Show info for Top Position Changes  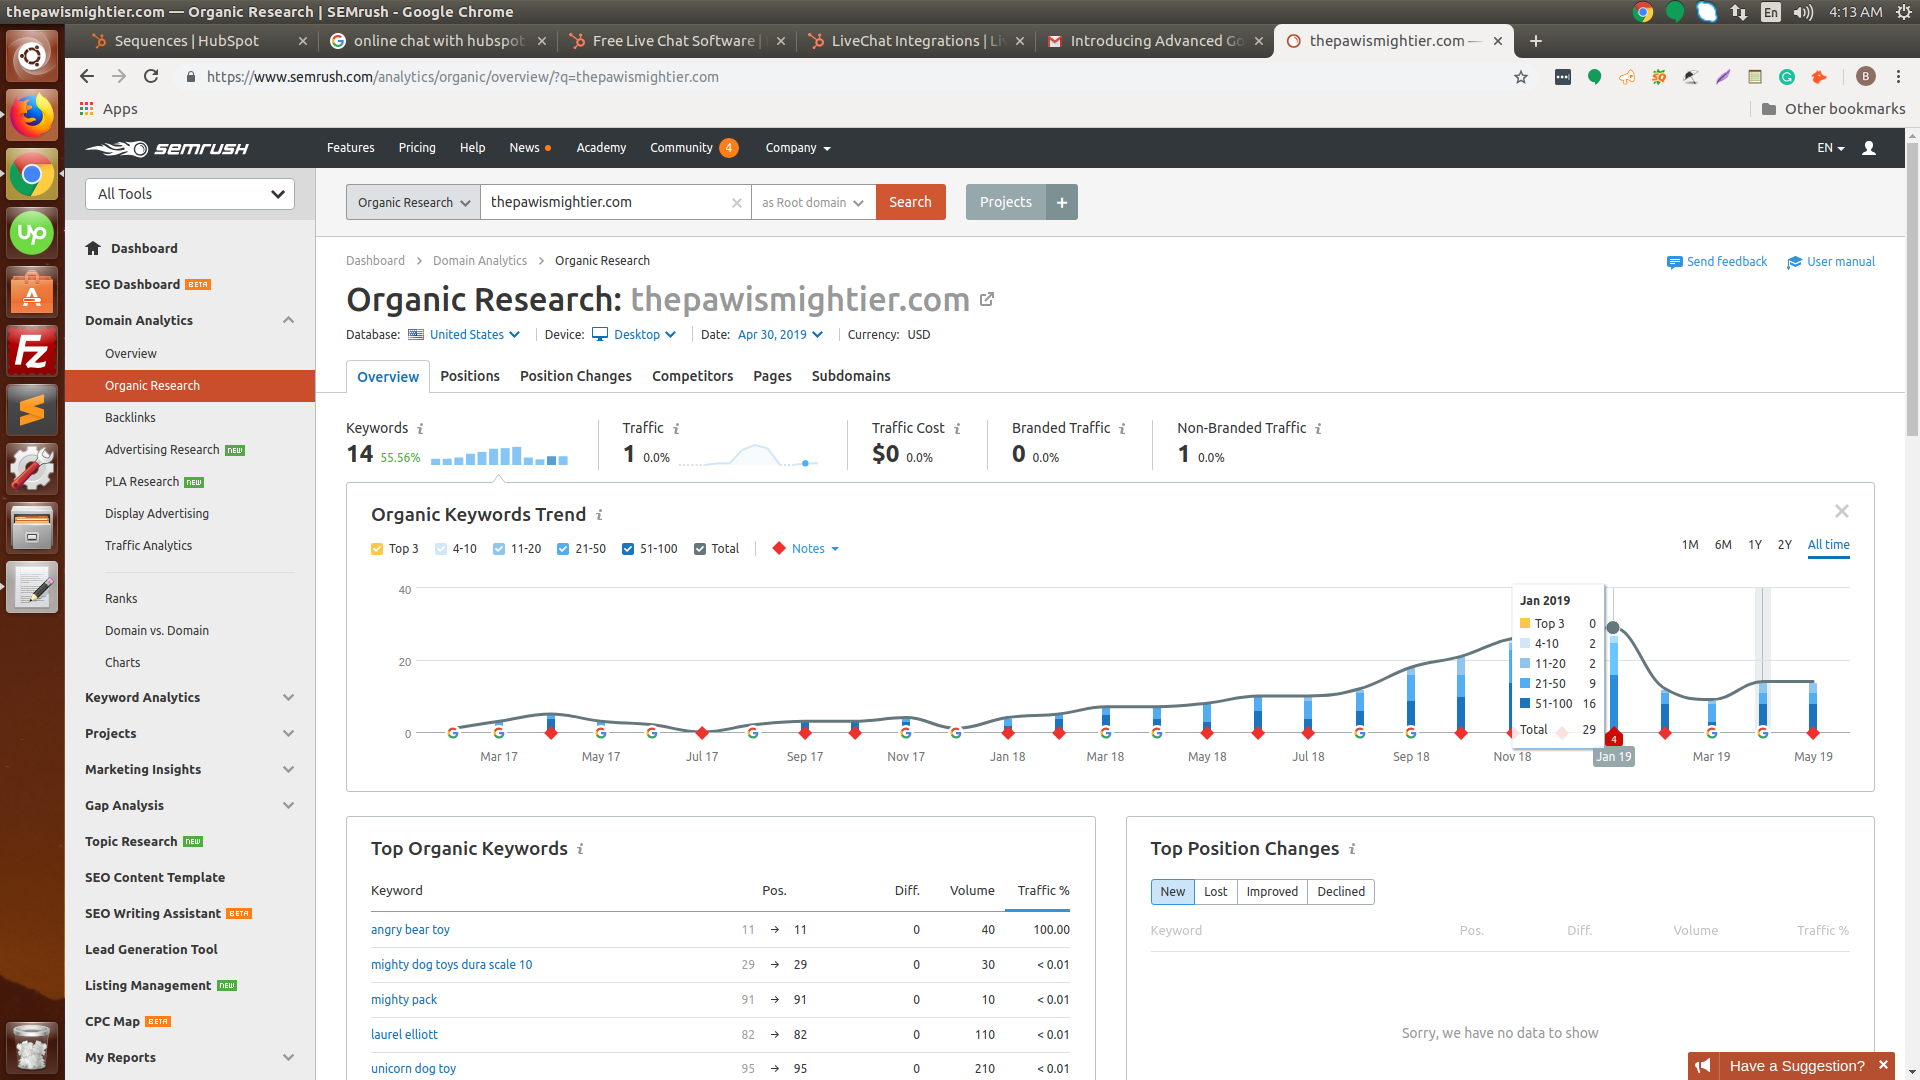coord(1352,849)
